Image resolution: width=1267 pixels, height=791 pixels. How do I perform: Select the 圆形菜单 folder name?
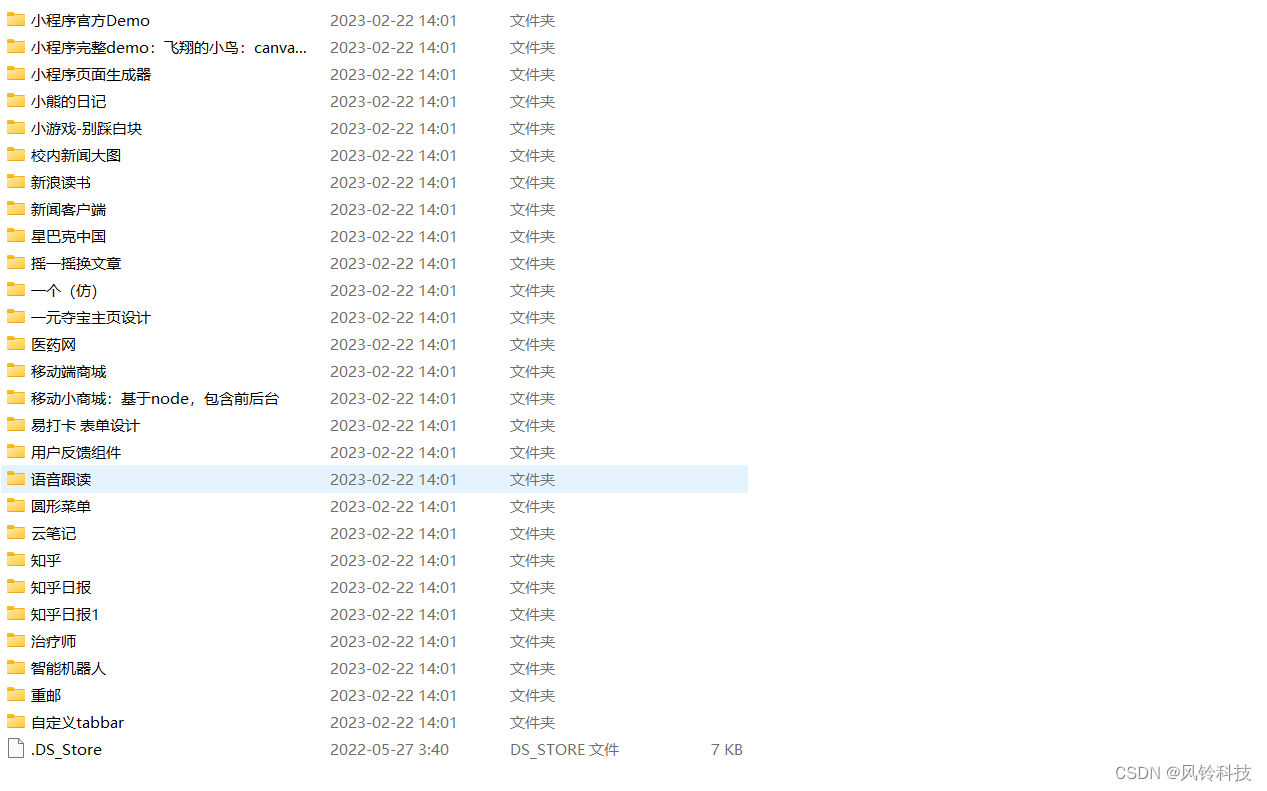tap(61, 506)
